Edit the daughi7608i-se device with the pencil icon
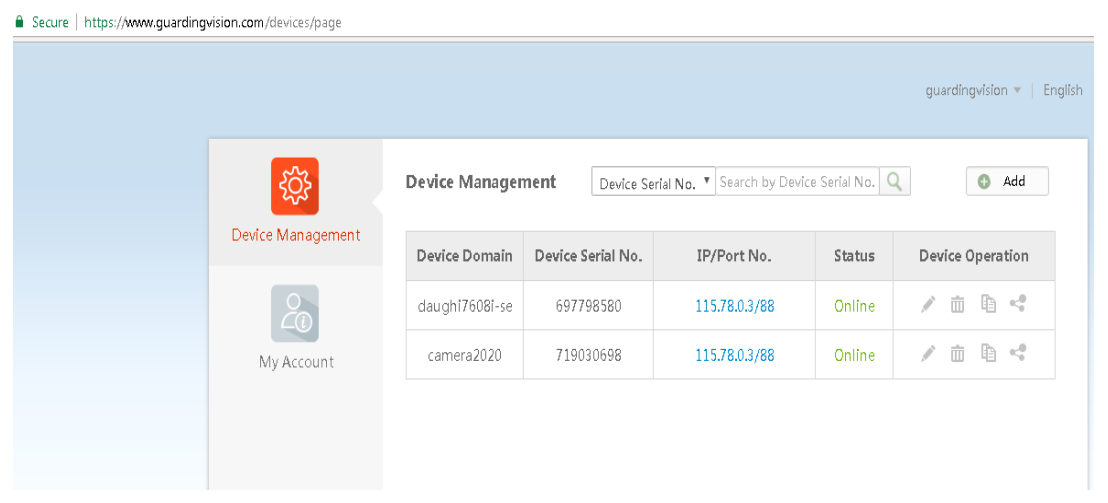 click(x=928, y=305)
